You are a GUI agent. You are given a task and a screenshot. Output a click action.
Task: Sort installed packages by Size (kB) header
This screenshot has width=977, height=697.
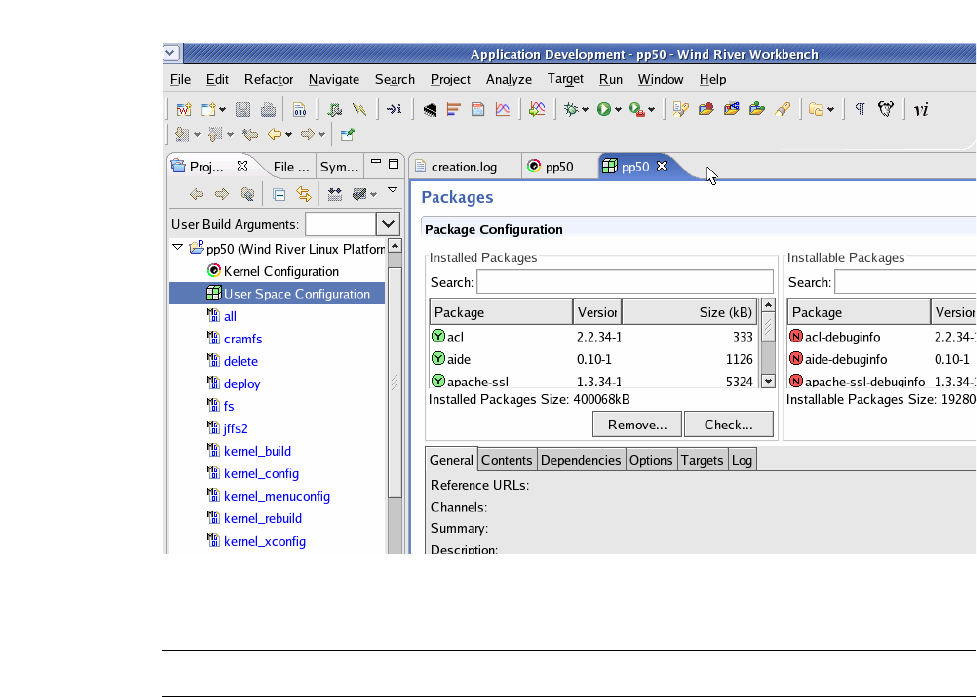(690, 312)
